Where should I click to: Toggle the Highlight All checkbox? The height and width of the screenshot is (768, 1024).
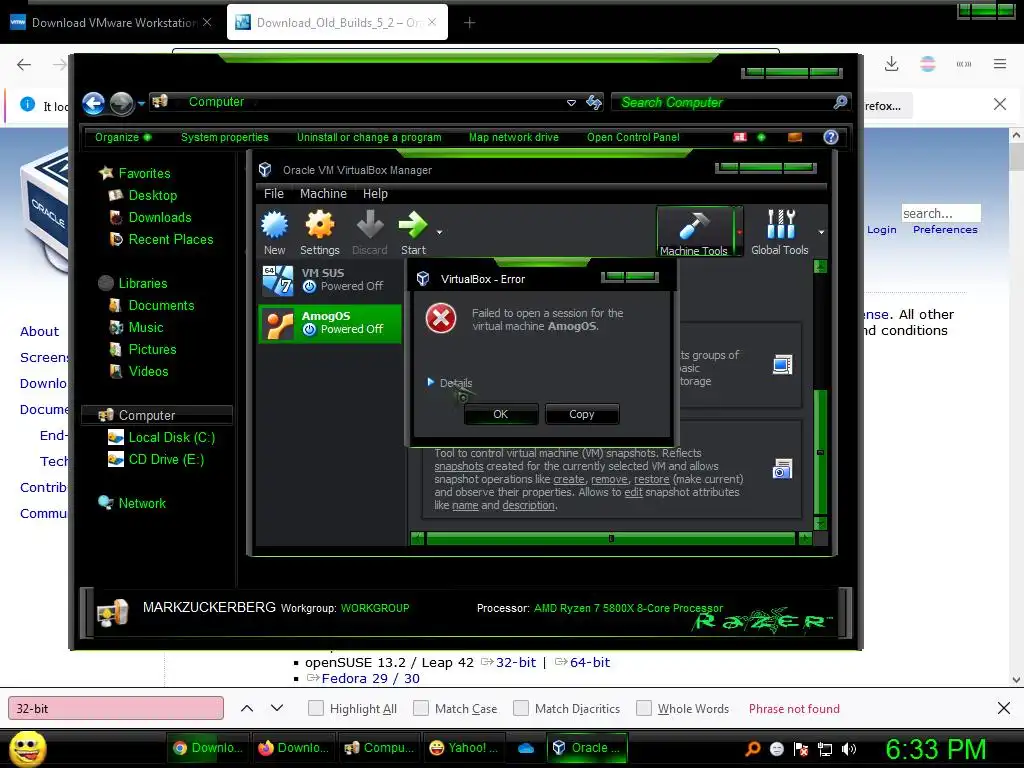[315, 709]
